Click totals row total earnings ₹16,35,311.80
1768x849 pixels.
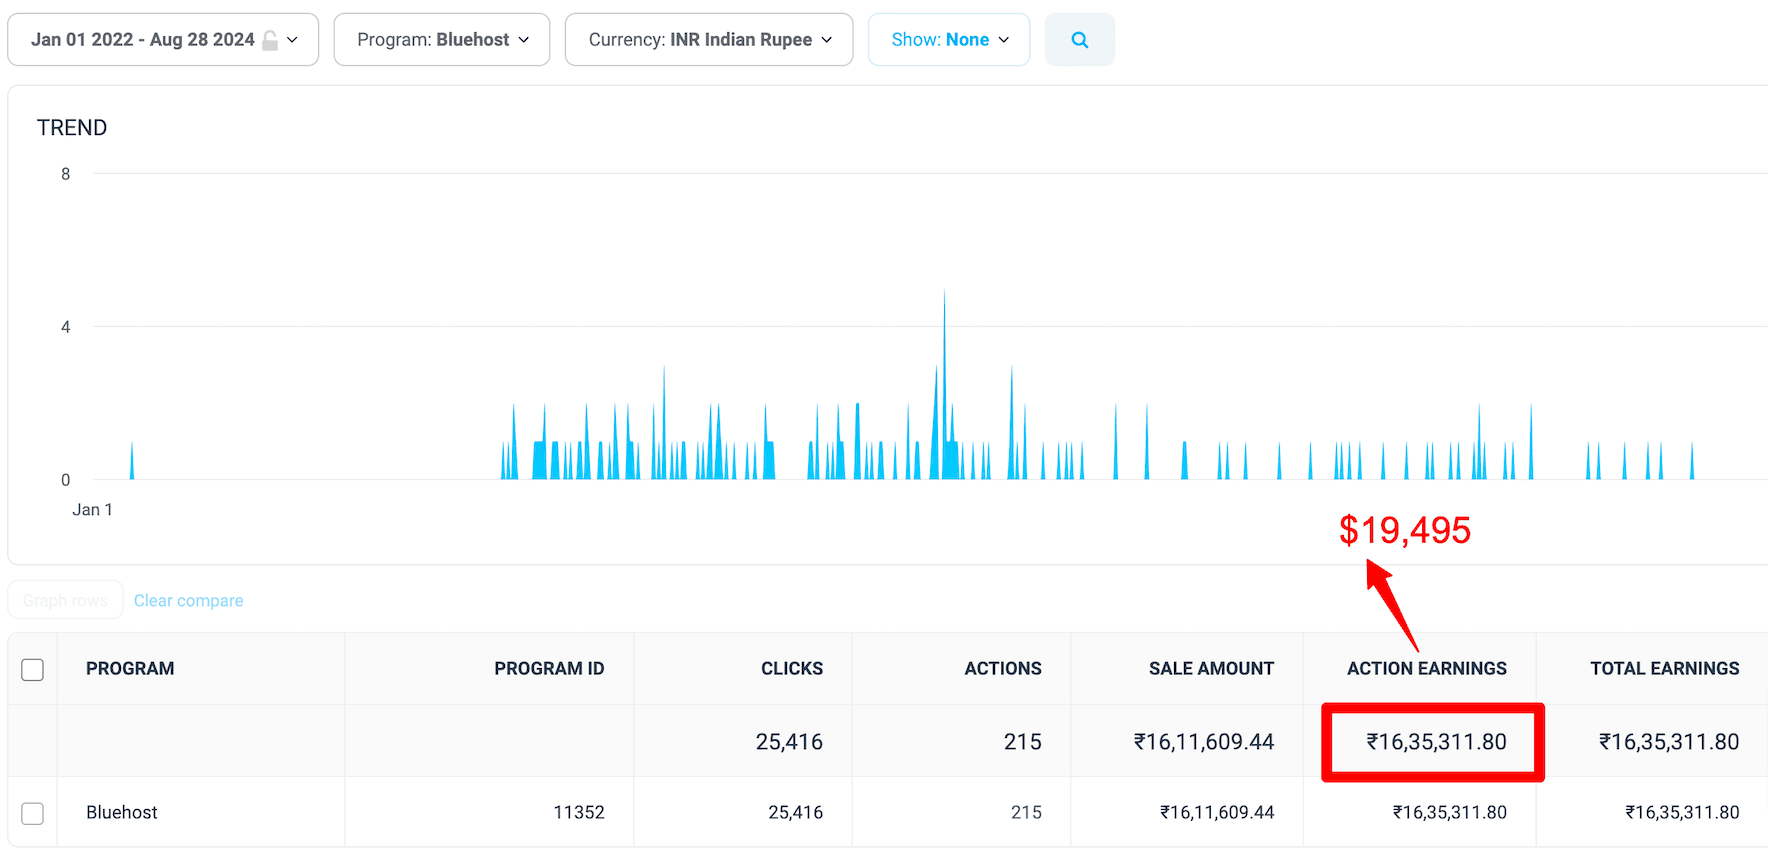tap(1669, 742)
